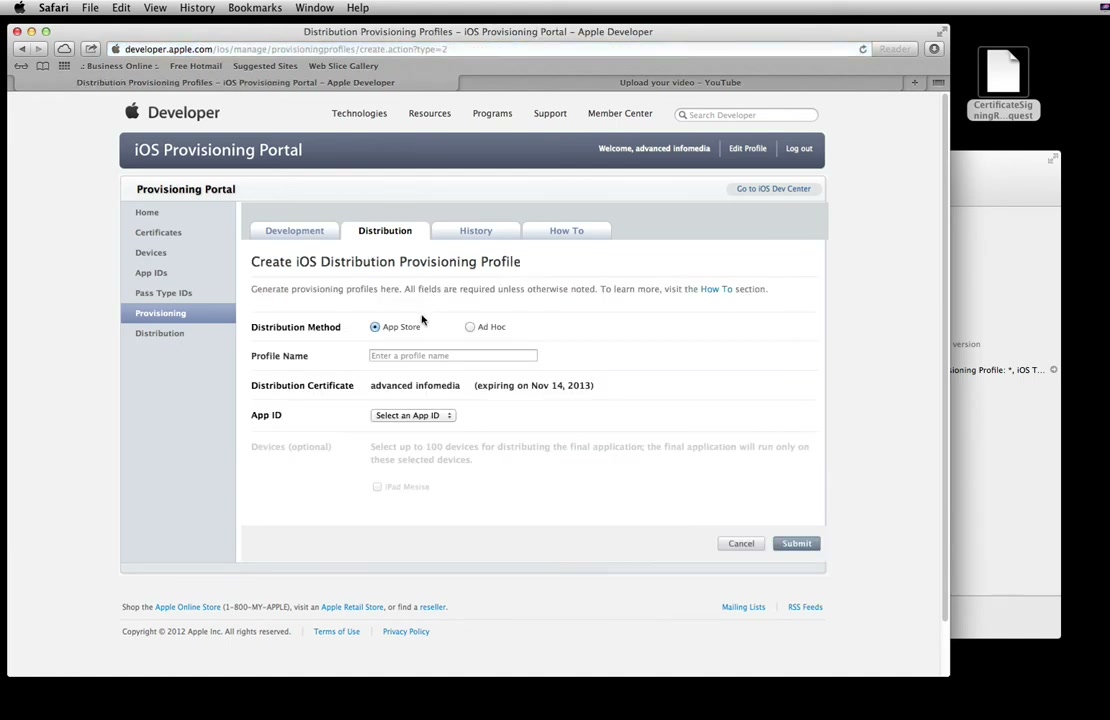Click the Edit Profile link

[x=748, y=149]
